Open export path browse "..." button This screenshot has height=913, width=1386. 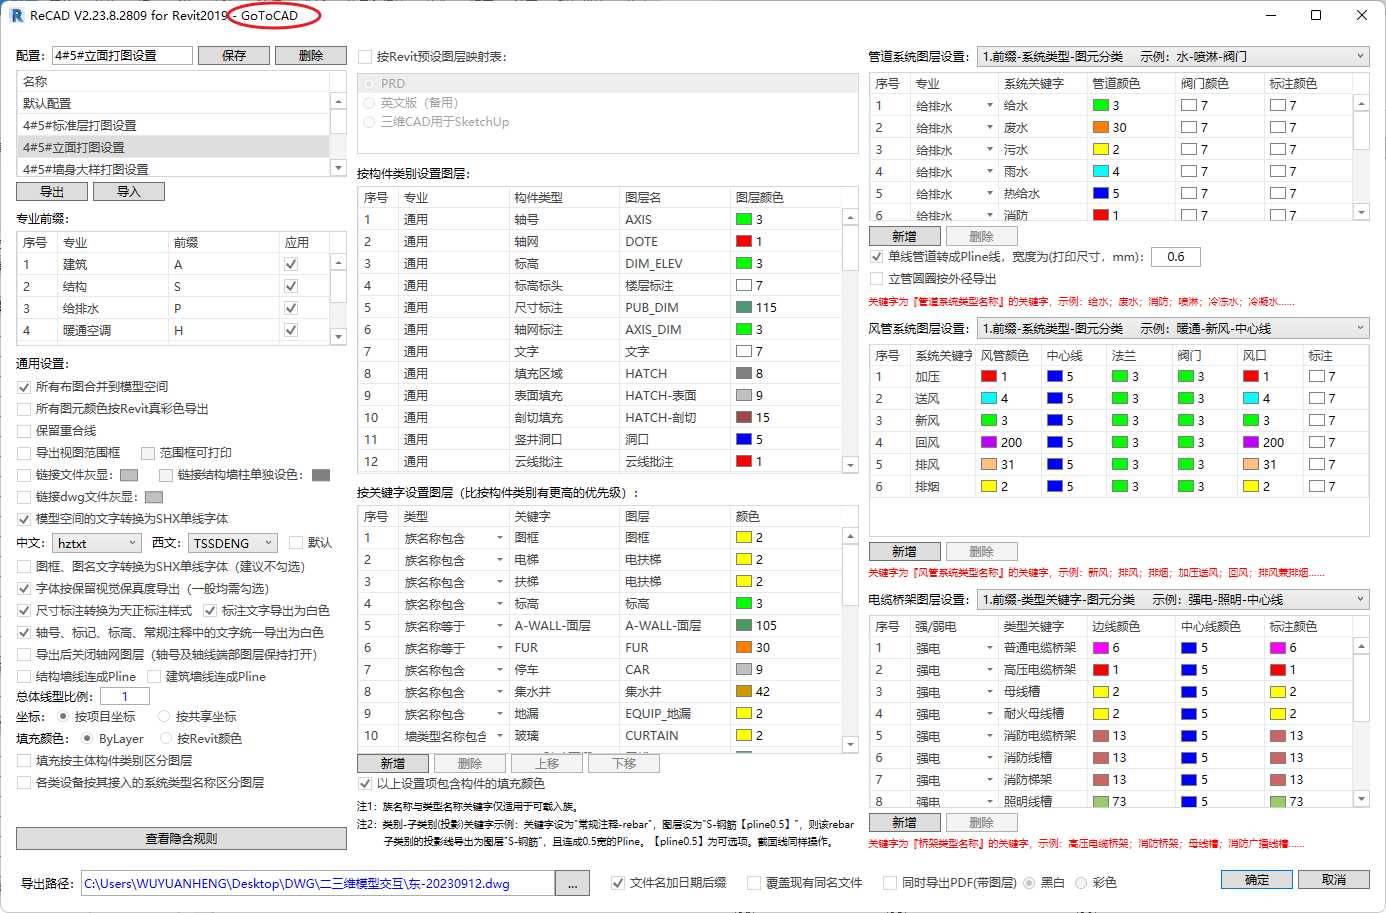point(574,883)
